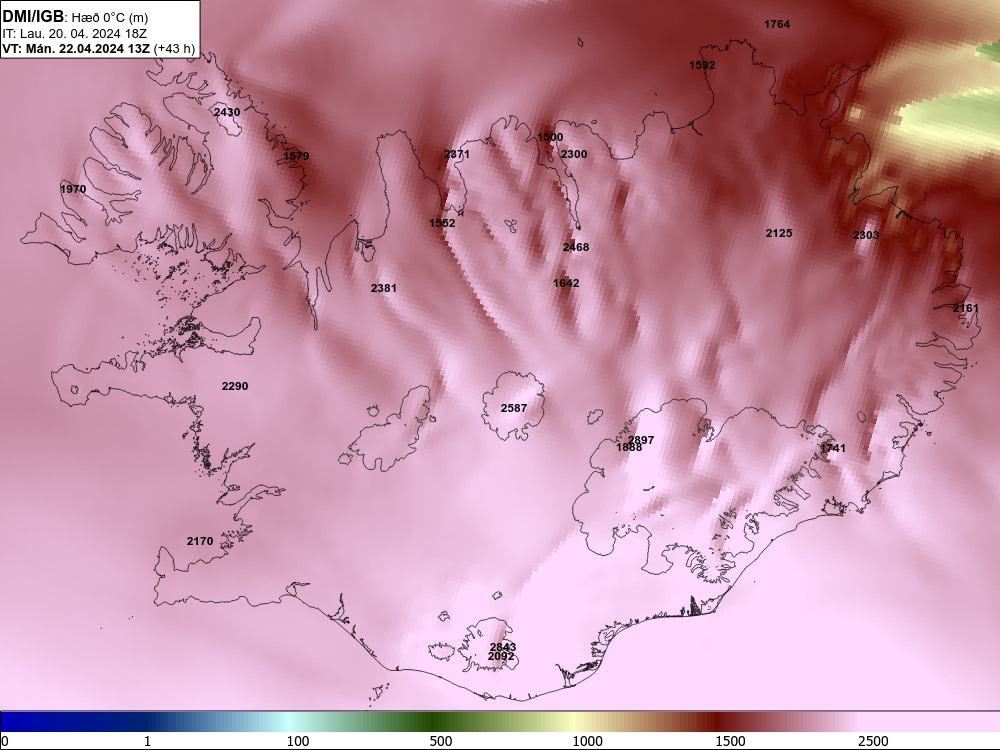
Task: Click the 500 label on the color scale
Action: [x=441, y=741]
